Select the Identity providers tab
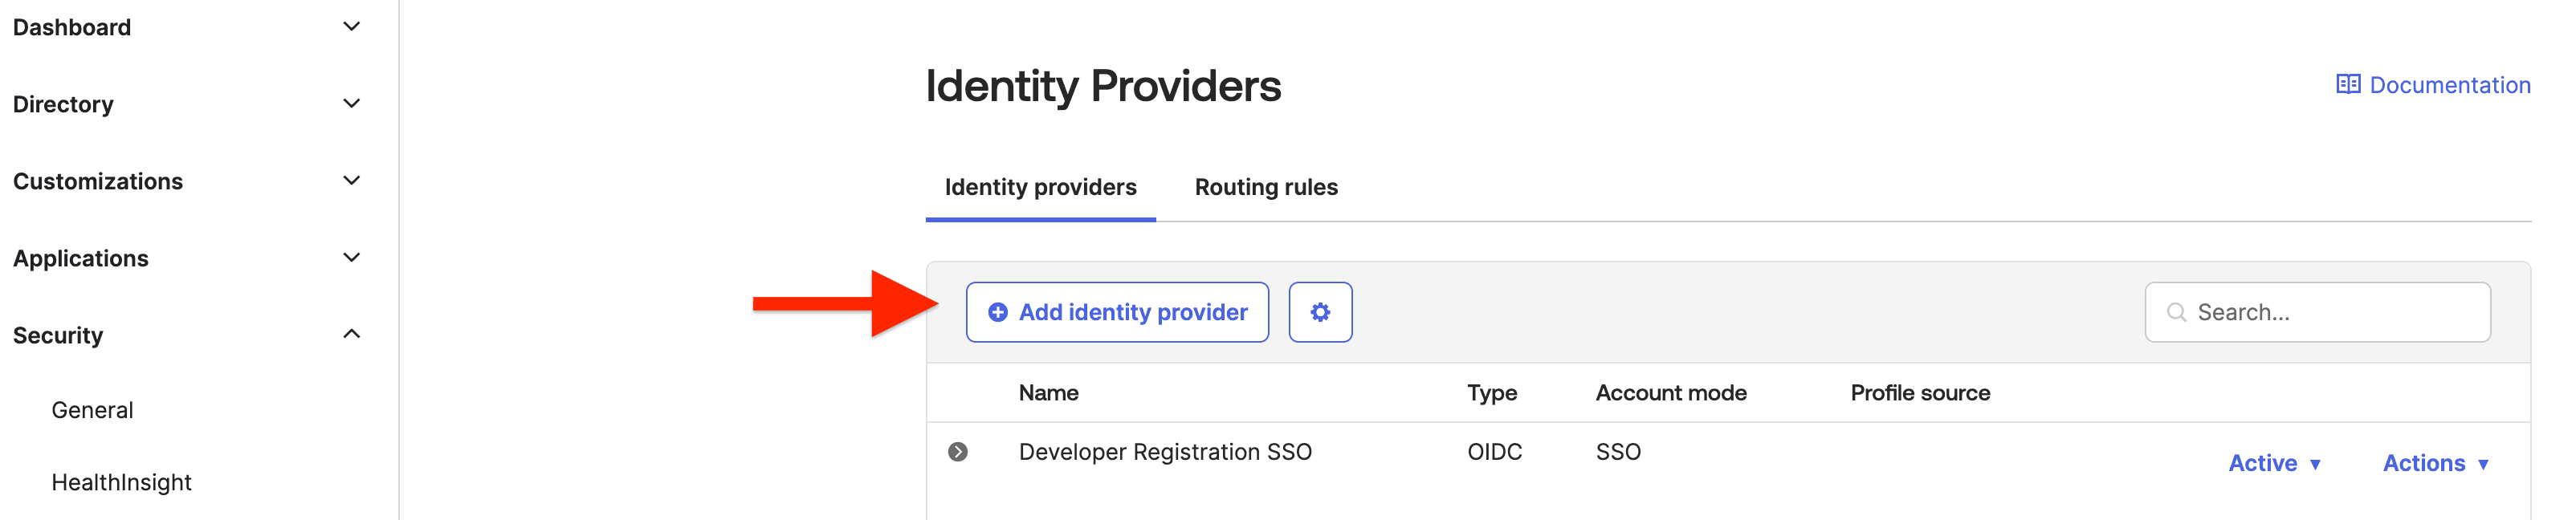Image resolution: width=2576 pixels, height=520 pixels. coord(1041,187)
